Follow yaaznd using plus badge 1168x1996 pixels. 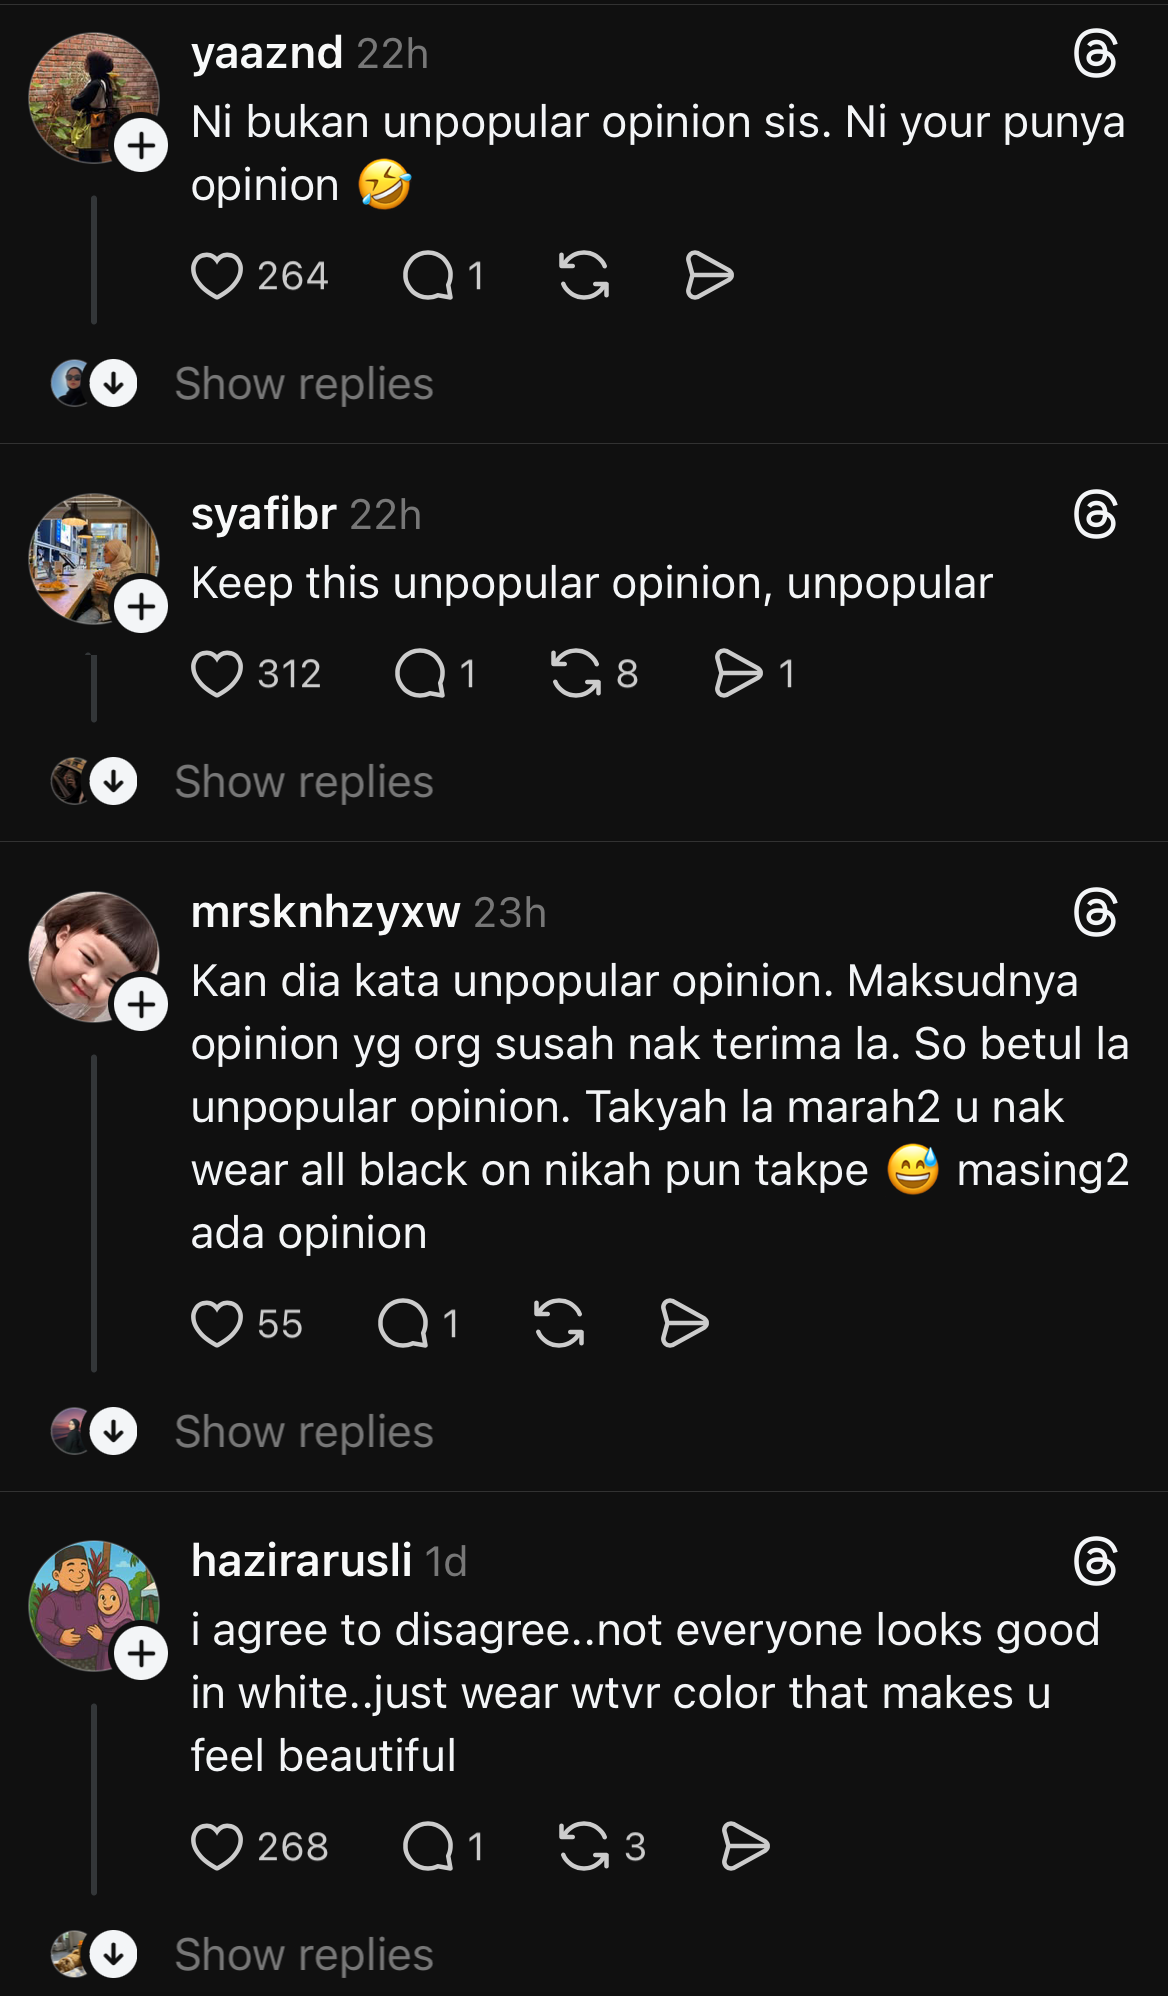[141, 146]
